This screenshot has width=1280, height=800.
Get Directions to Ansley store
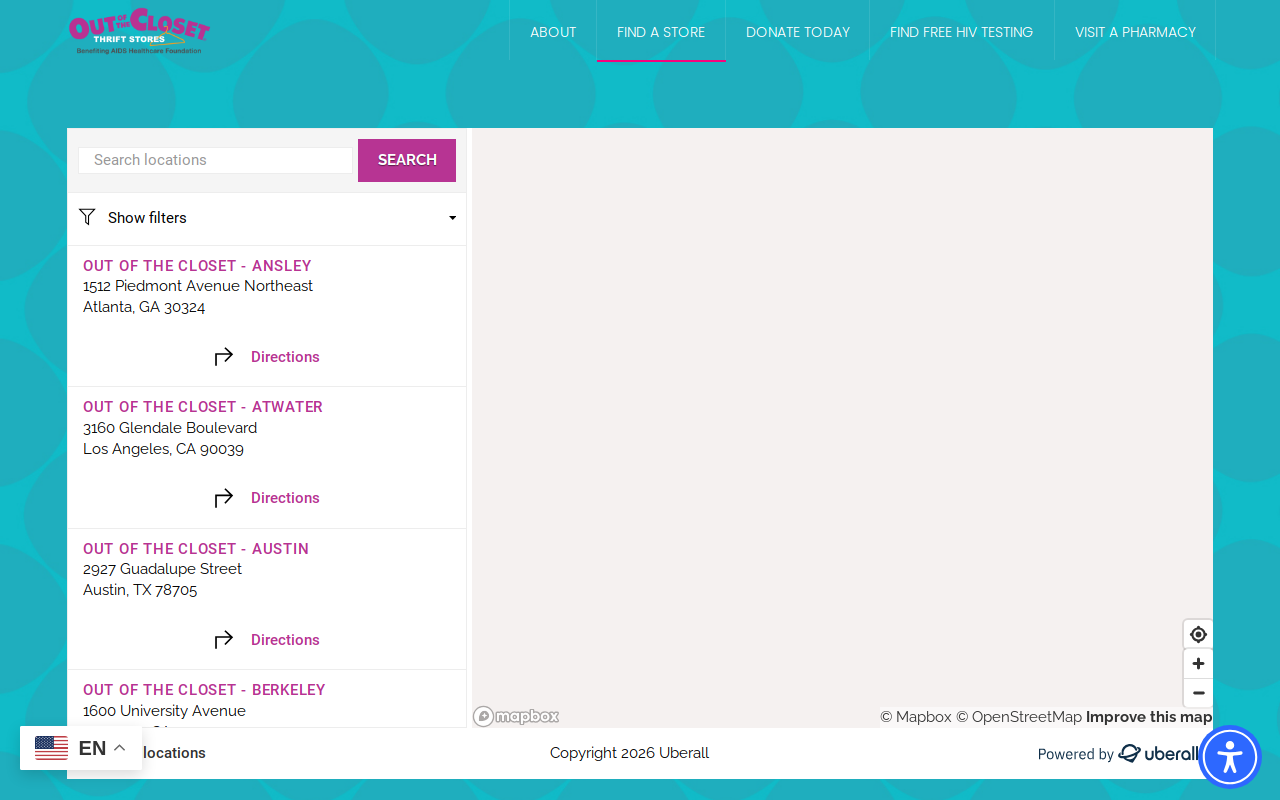285,357
